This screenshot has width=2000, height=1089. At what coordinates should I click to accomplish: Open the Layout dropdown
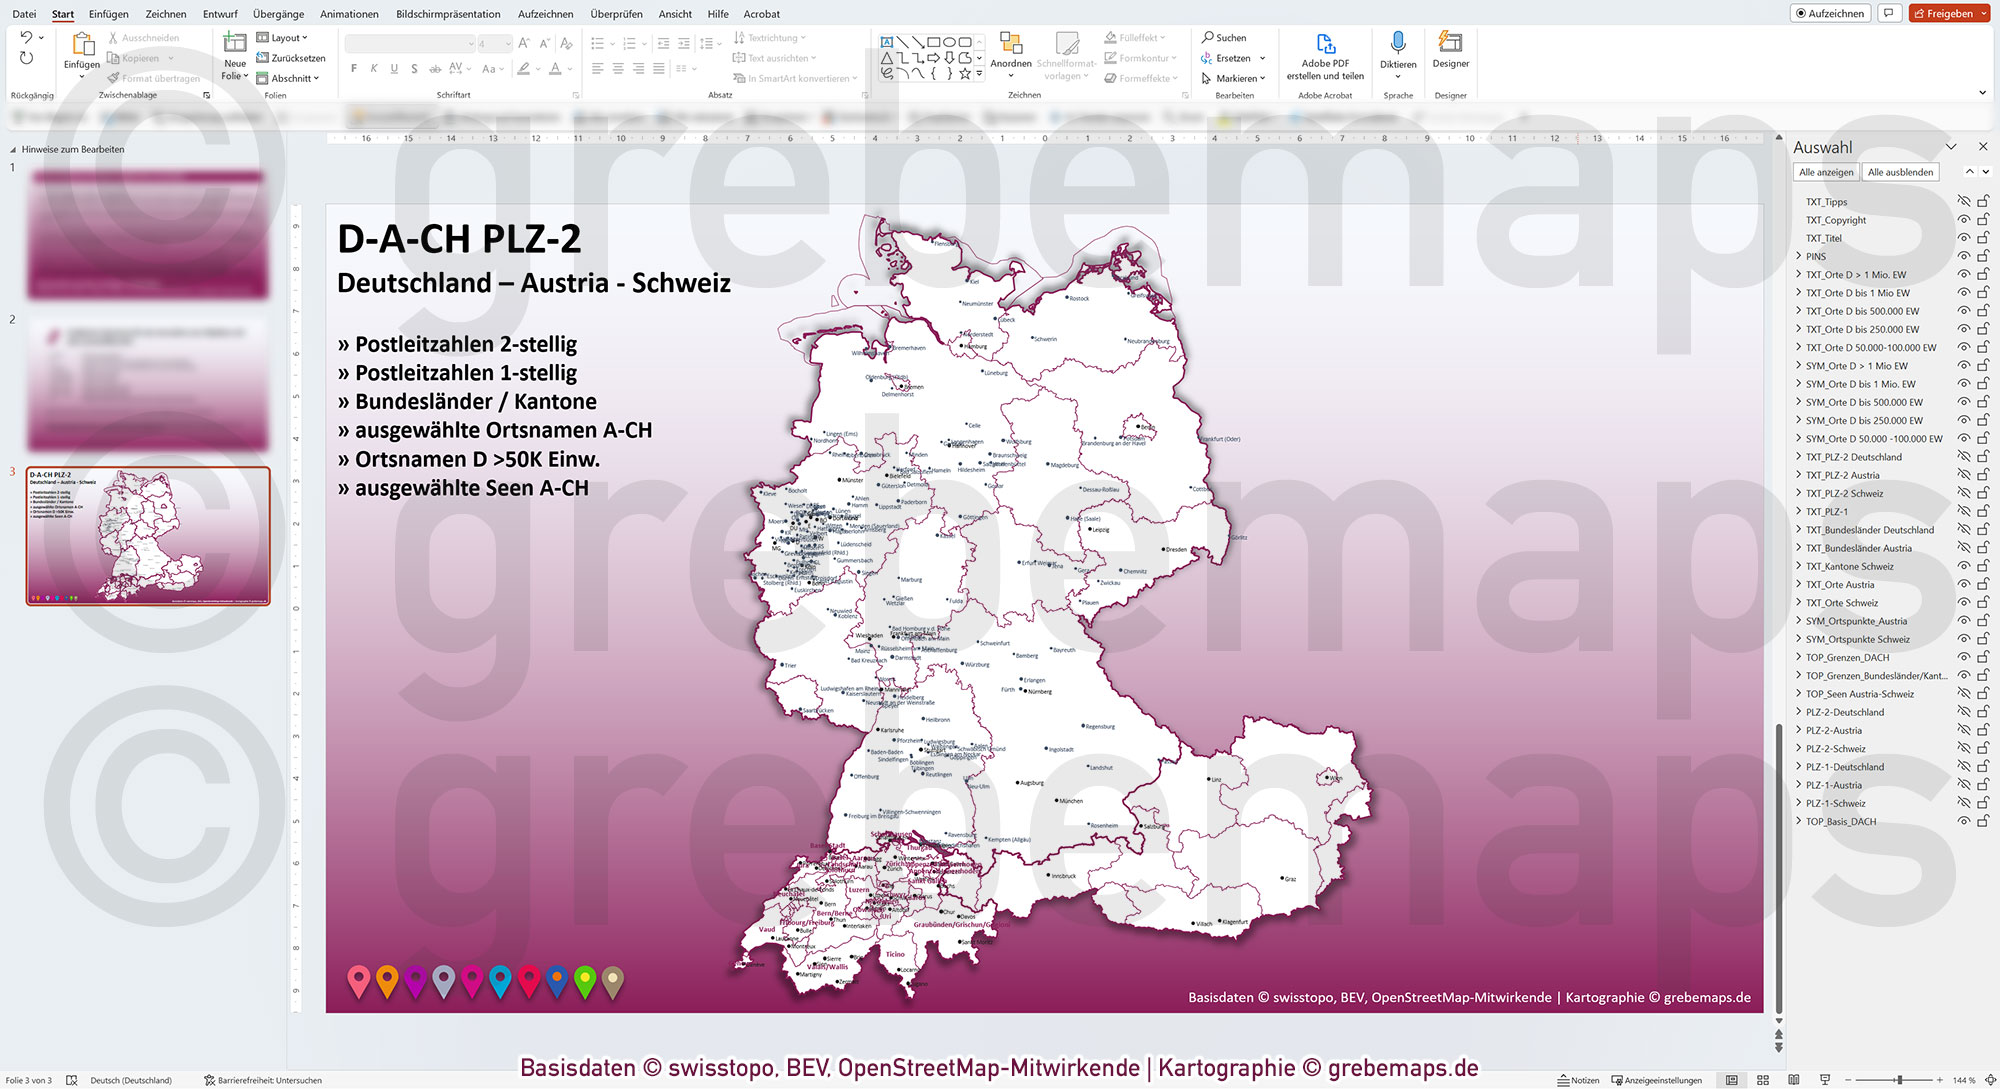[x=284, y=37]
